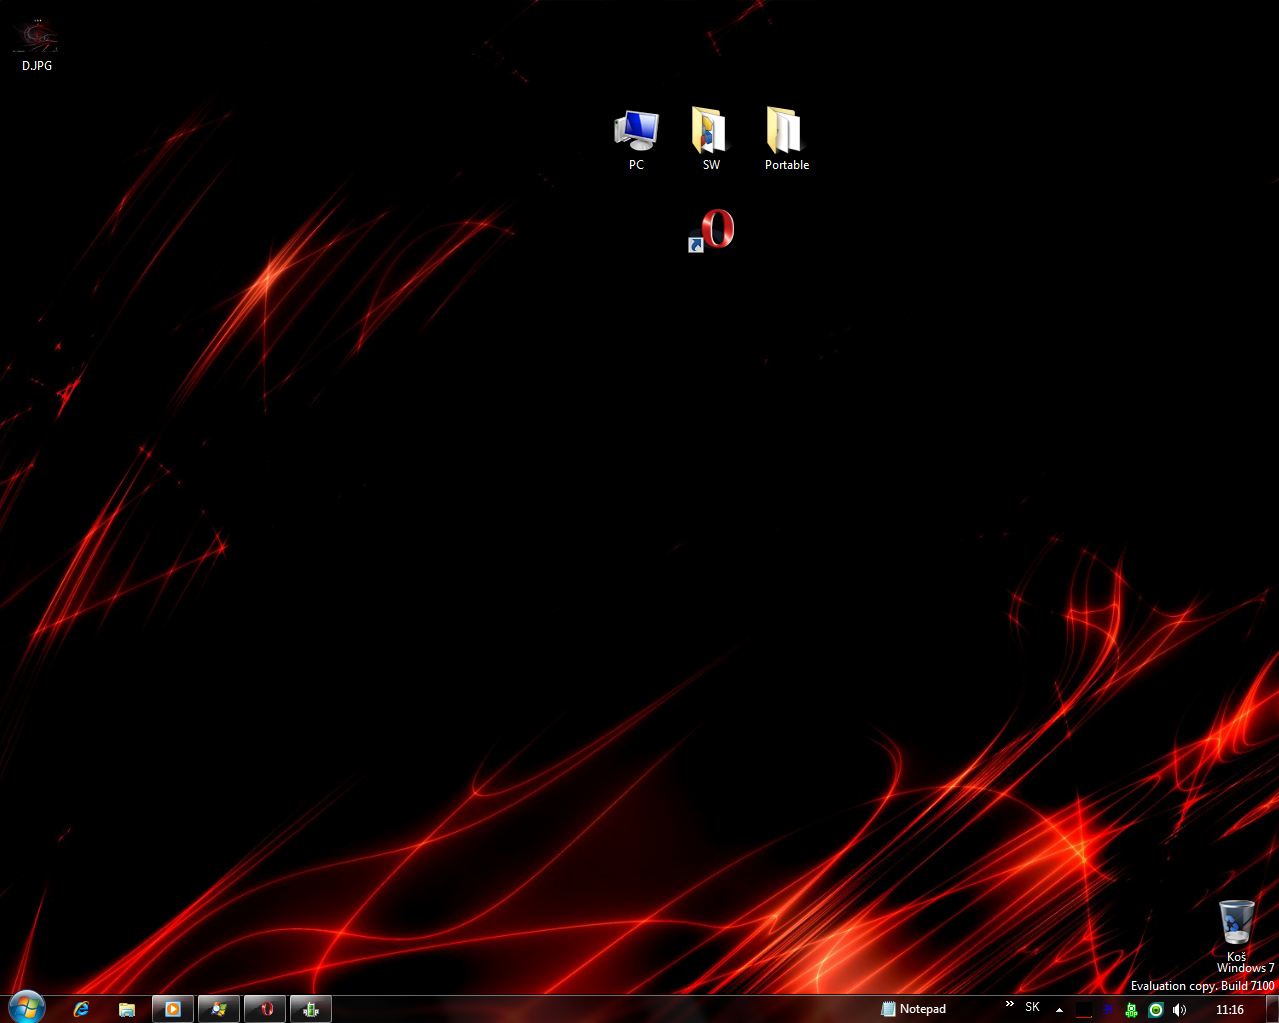Viewport: 1279px width, 1023px height.
Task: Open Windows Explorer from the taskbar
Action: [x=127, y=1009]
